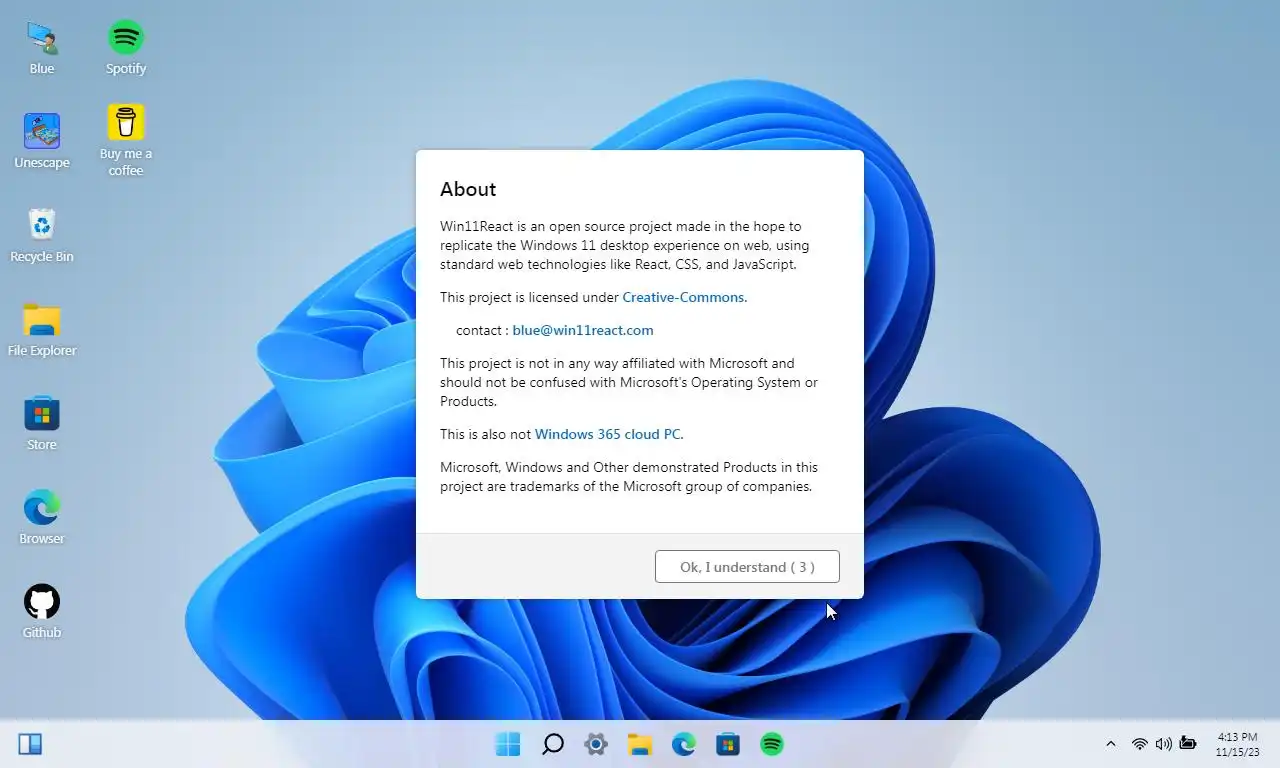Open the Windows 365 cloud PC link

[x=607, y=434]
